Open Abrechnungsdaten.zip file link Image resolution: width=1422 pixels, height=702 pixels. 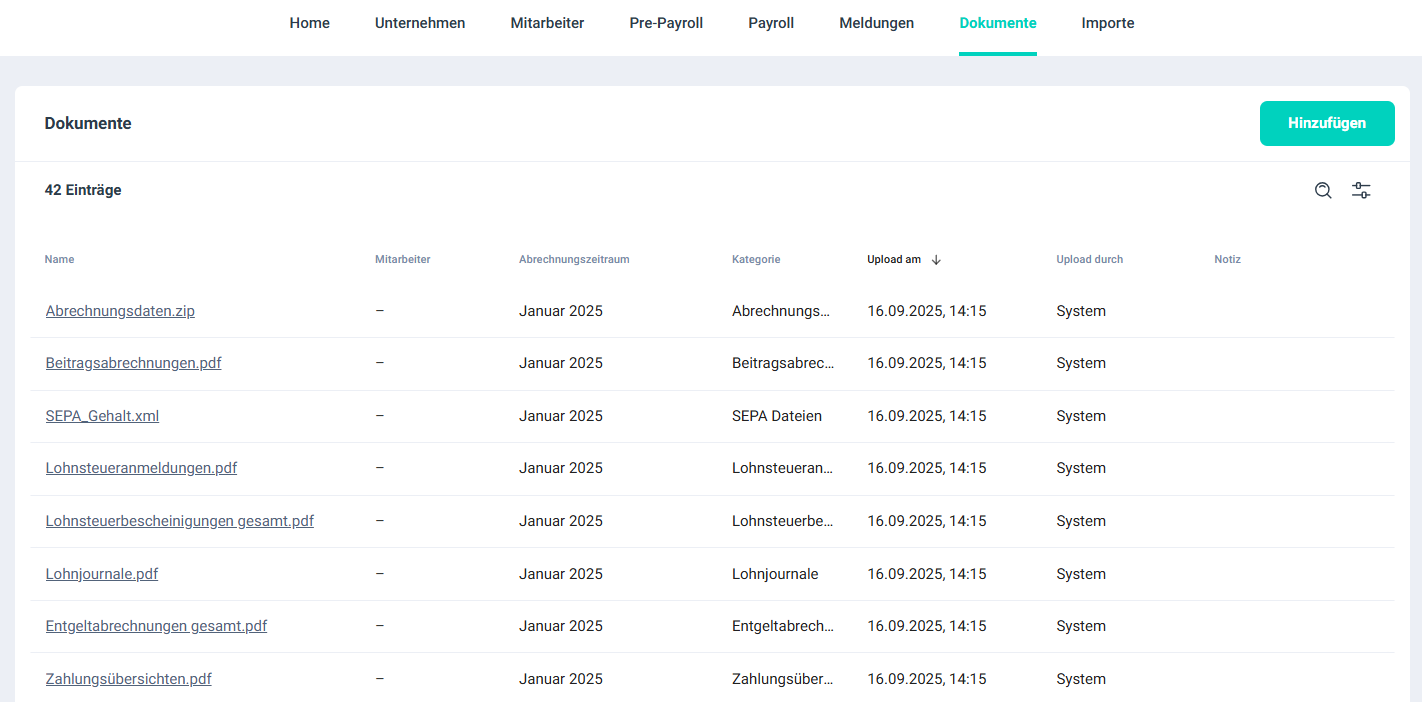[120, 311]
